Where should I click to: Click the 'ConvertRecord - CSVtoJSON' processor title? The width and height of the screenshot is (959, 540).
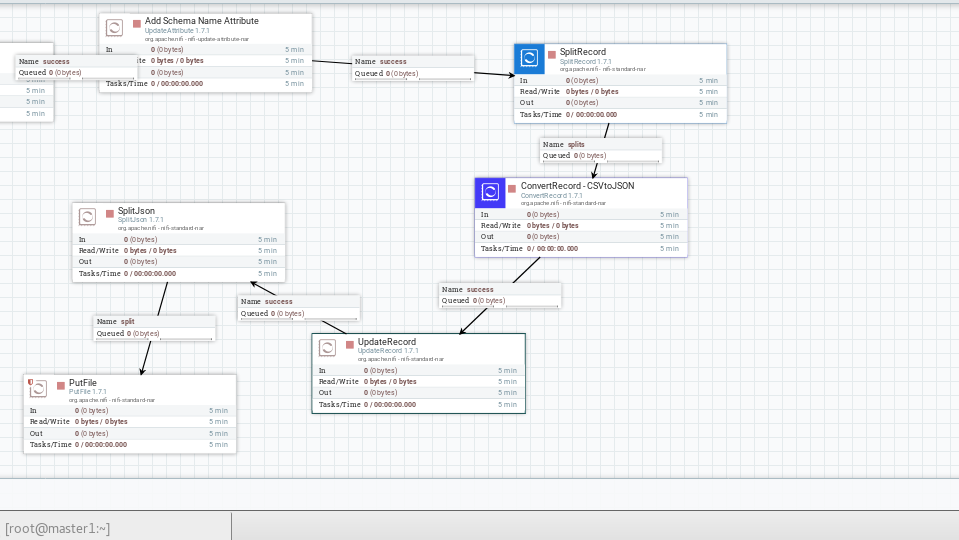(x=577, y=186)
